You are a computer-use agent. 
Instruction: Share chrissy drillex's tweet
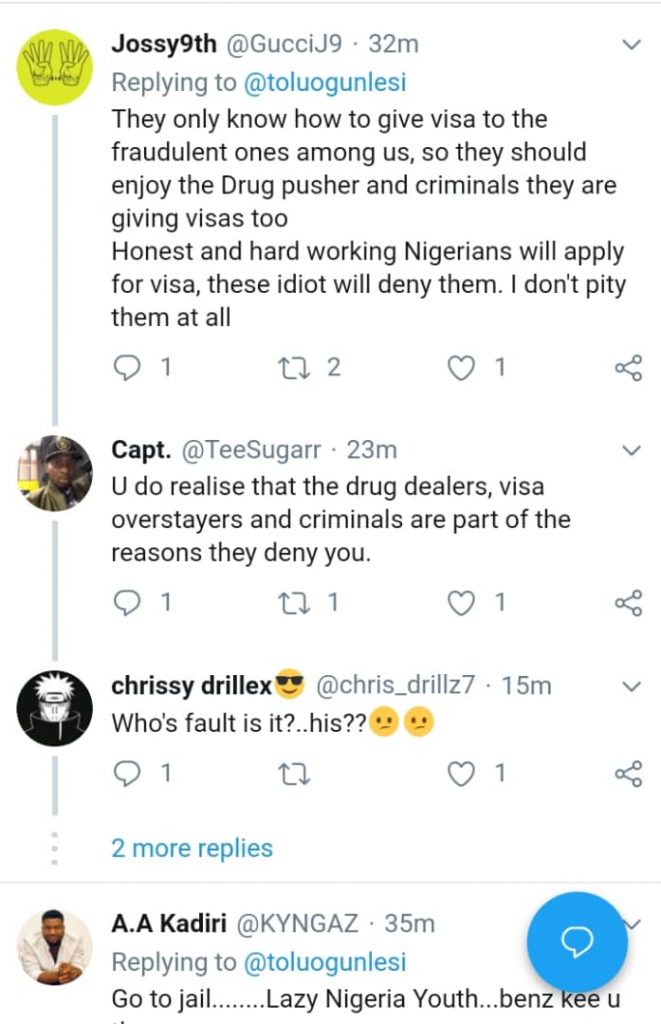pyautogui.click(x=628, y=773)
